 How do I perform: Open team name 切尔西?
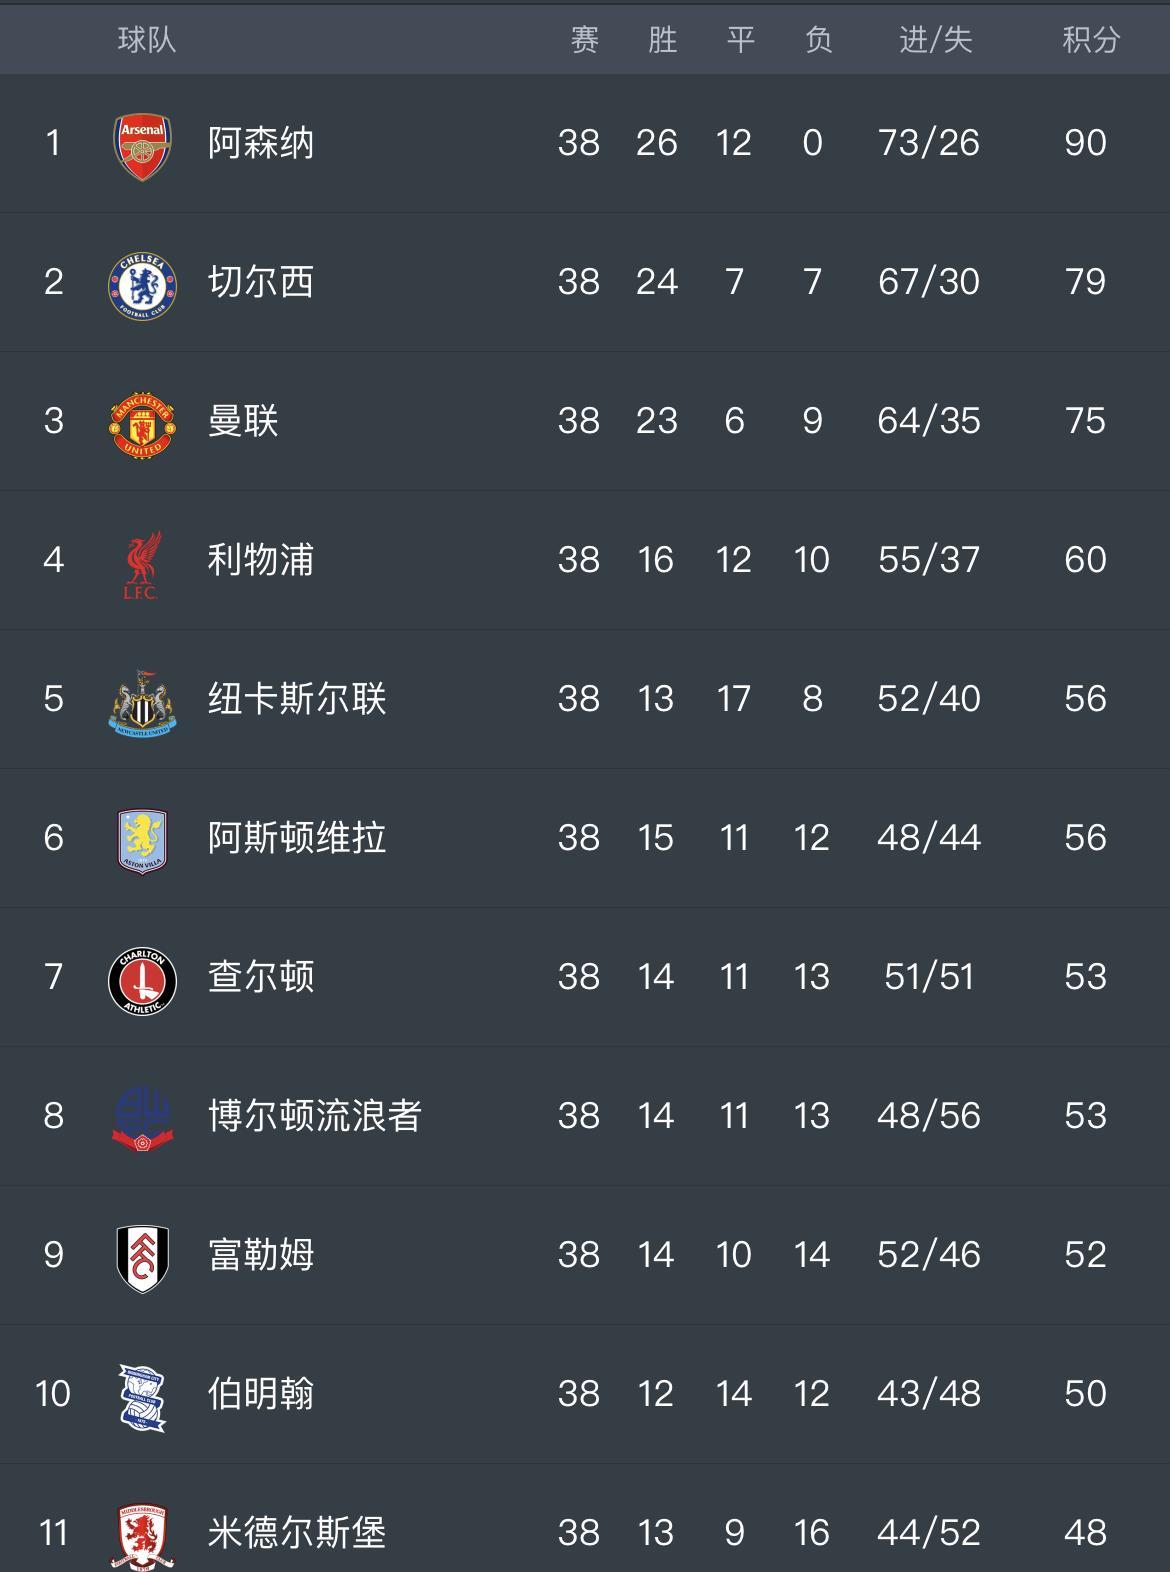[261, 282]
